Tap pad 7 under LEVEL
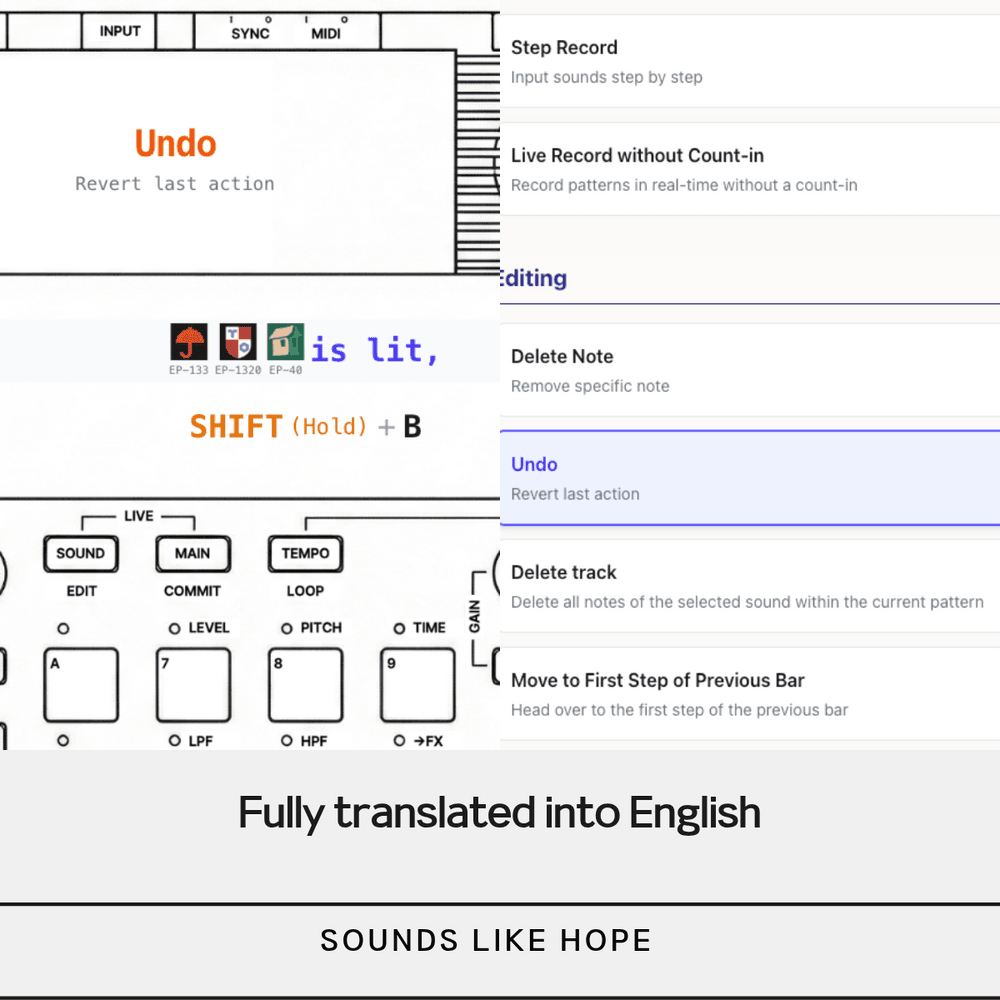Image resolution: width=1000 pixels, height=1000 pixels. [193, 685]
